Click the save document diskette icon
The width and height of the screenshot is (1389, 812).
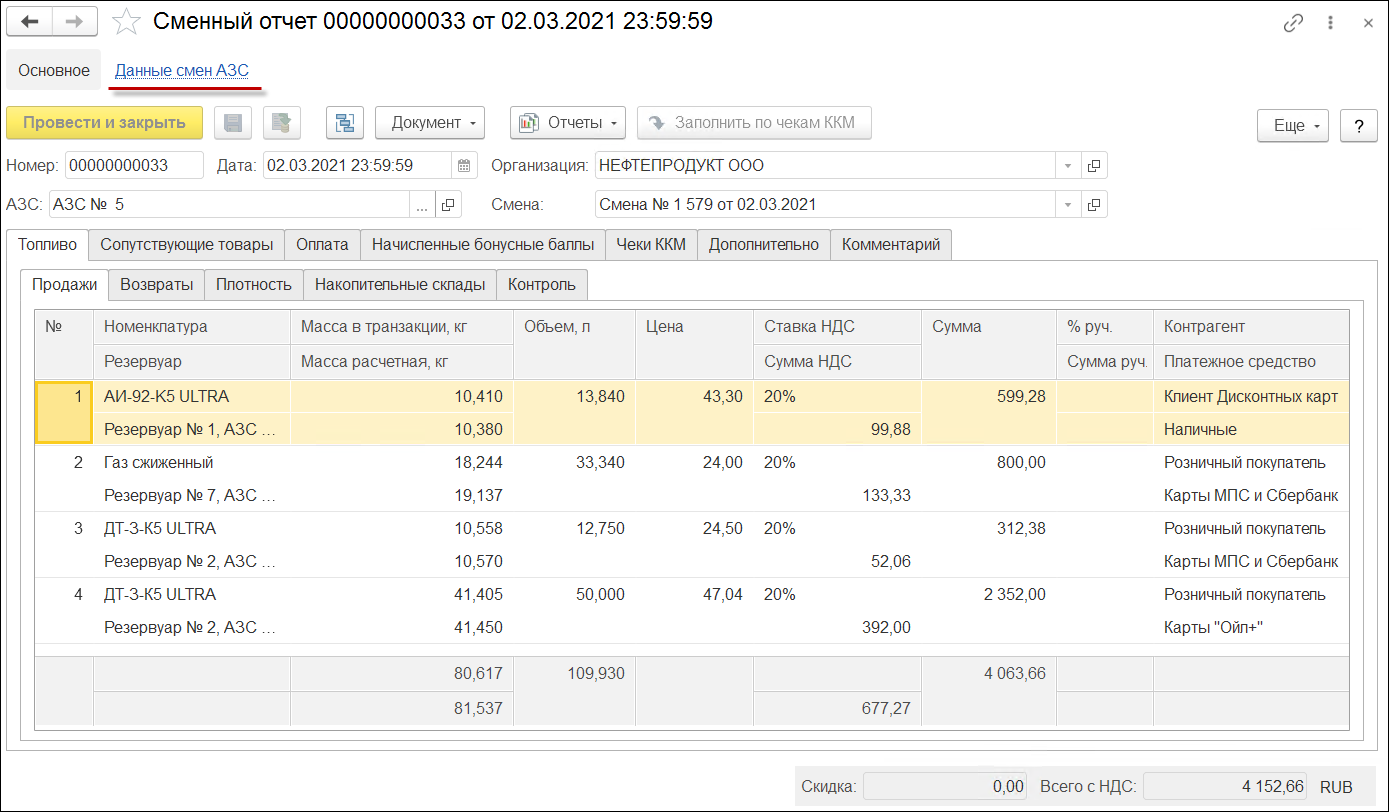(233, 123)
